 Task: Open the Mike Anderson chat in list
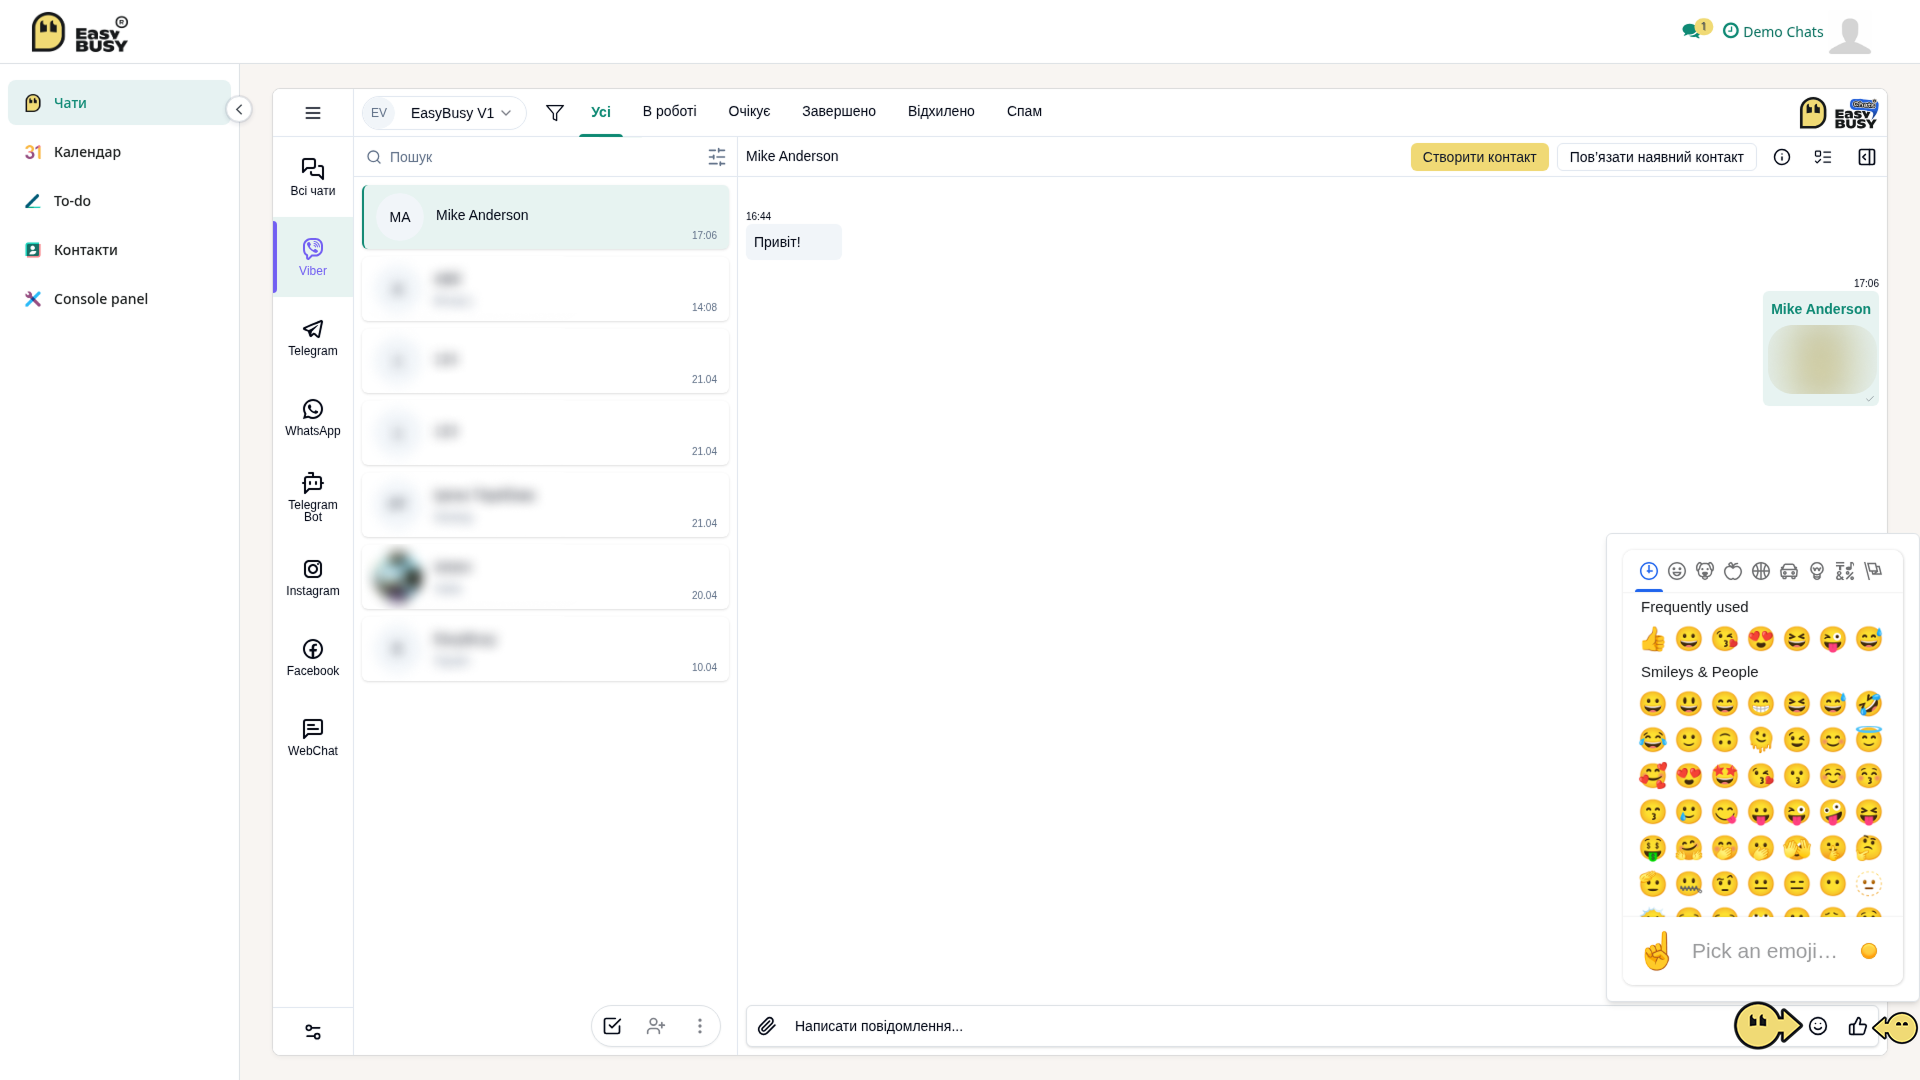coord(546,217)
